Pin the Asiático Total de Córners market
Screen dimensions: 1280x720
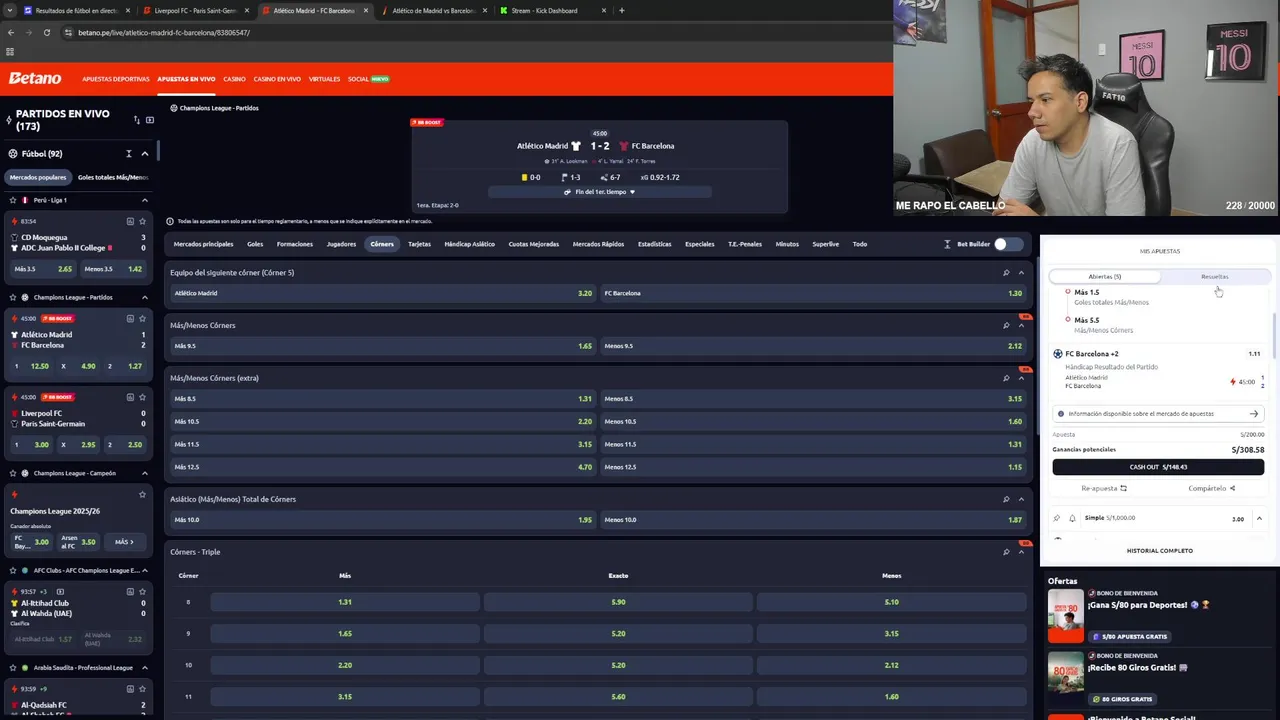pos(1006,499)
